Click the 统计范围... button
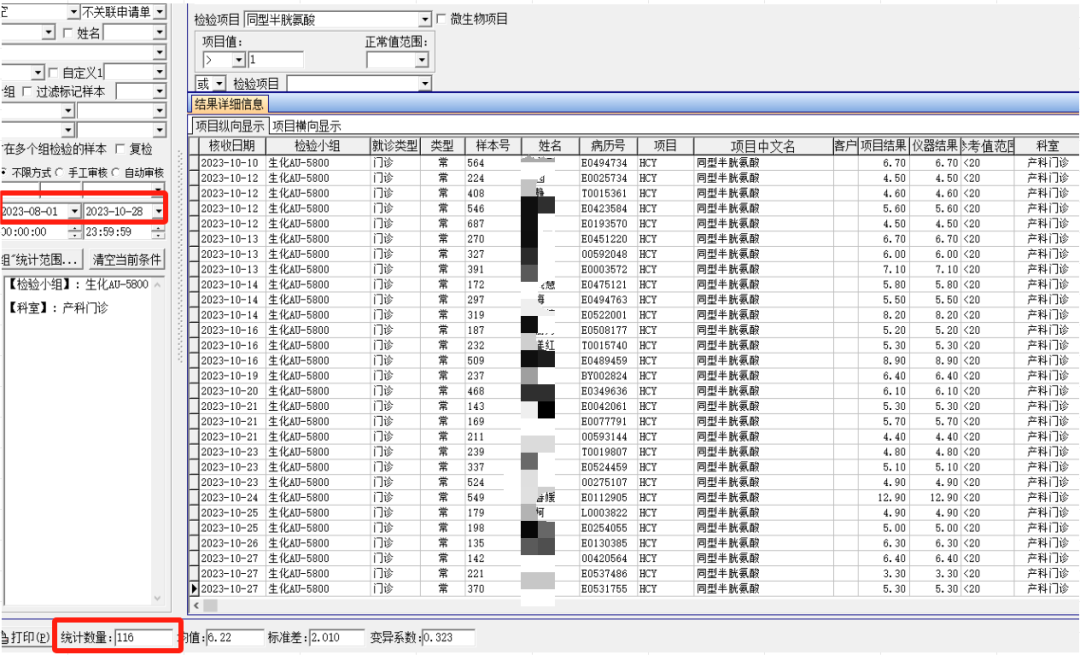This screenshot has width=1080, height=655. [x=41, y=260]
